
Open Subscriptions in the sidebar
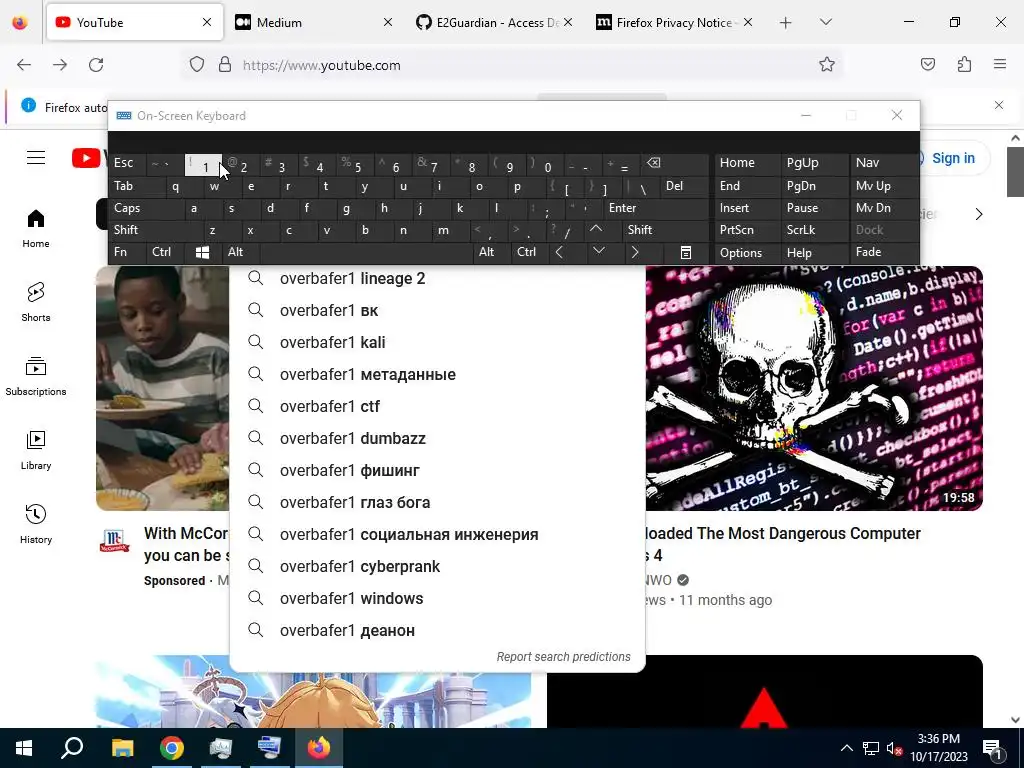click(x=36, y=377)
